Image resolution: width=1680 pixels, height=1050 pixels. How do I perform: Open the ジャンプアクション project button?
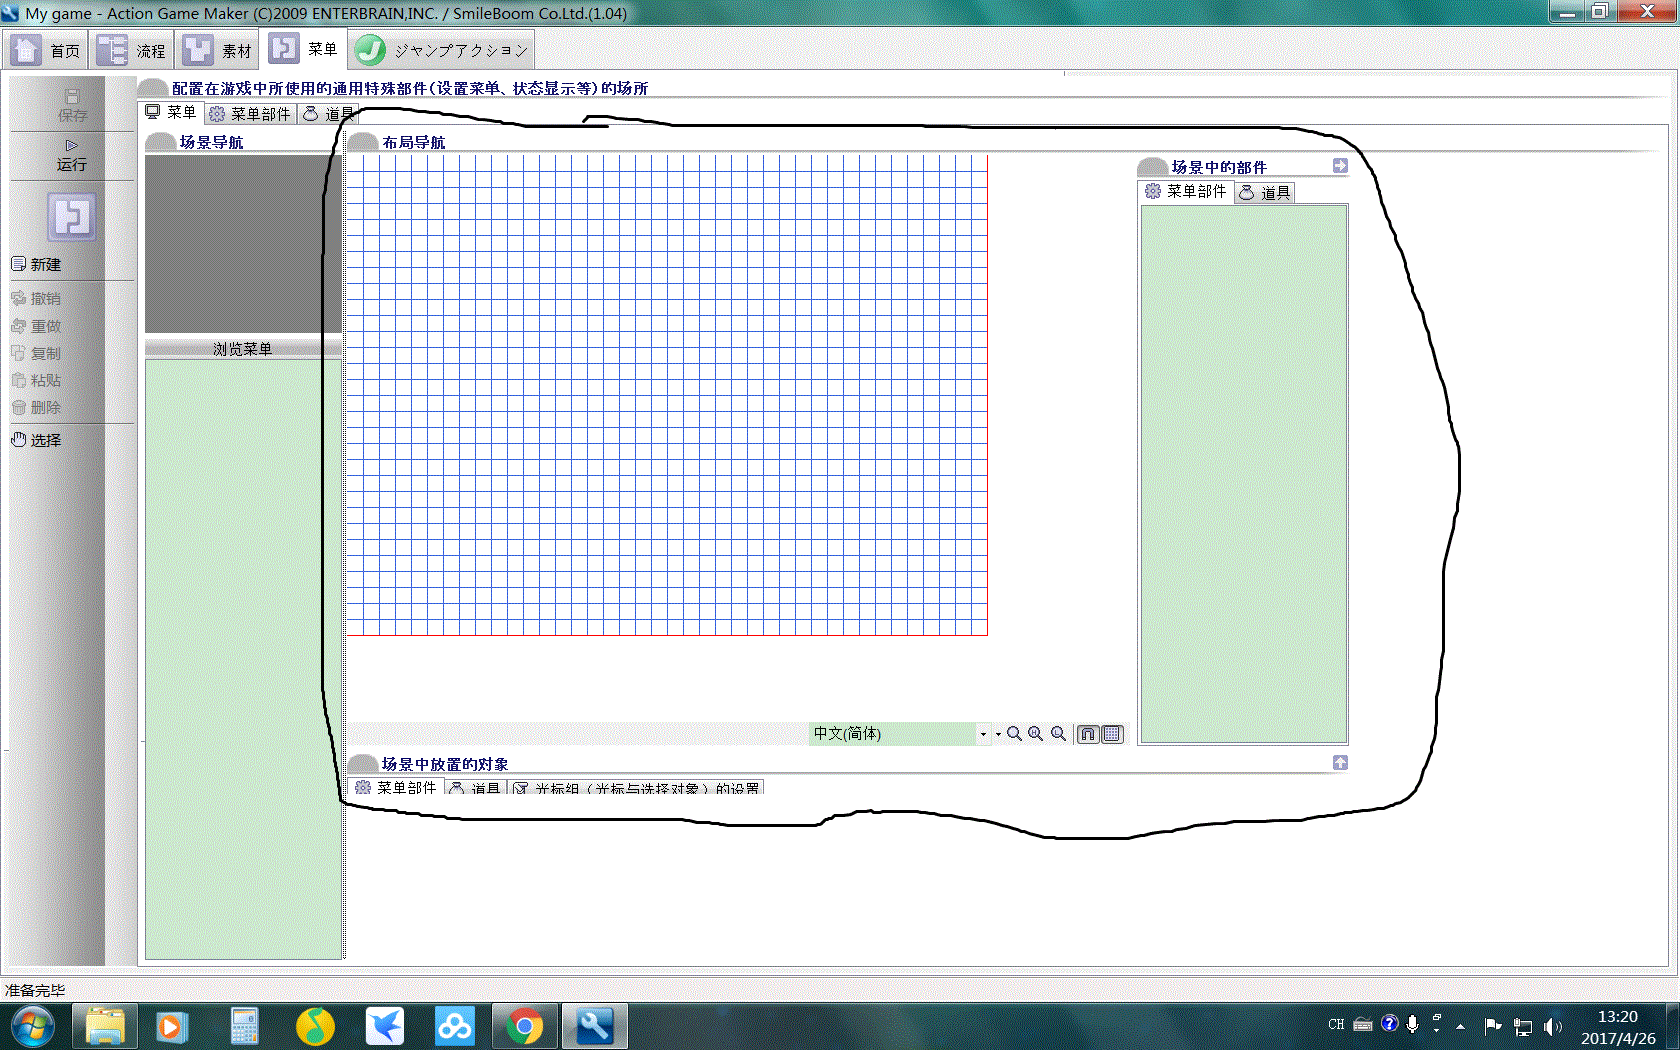click(441, 50)
